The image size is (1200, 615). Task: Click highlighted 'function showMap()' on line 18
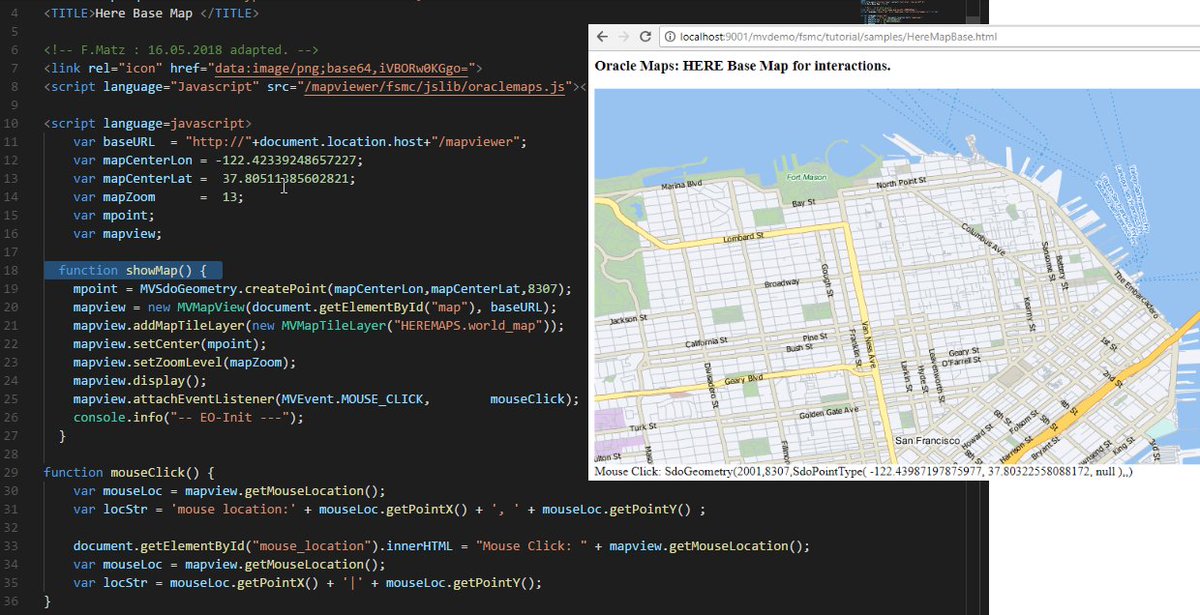132,270
